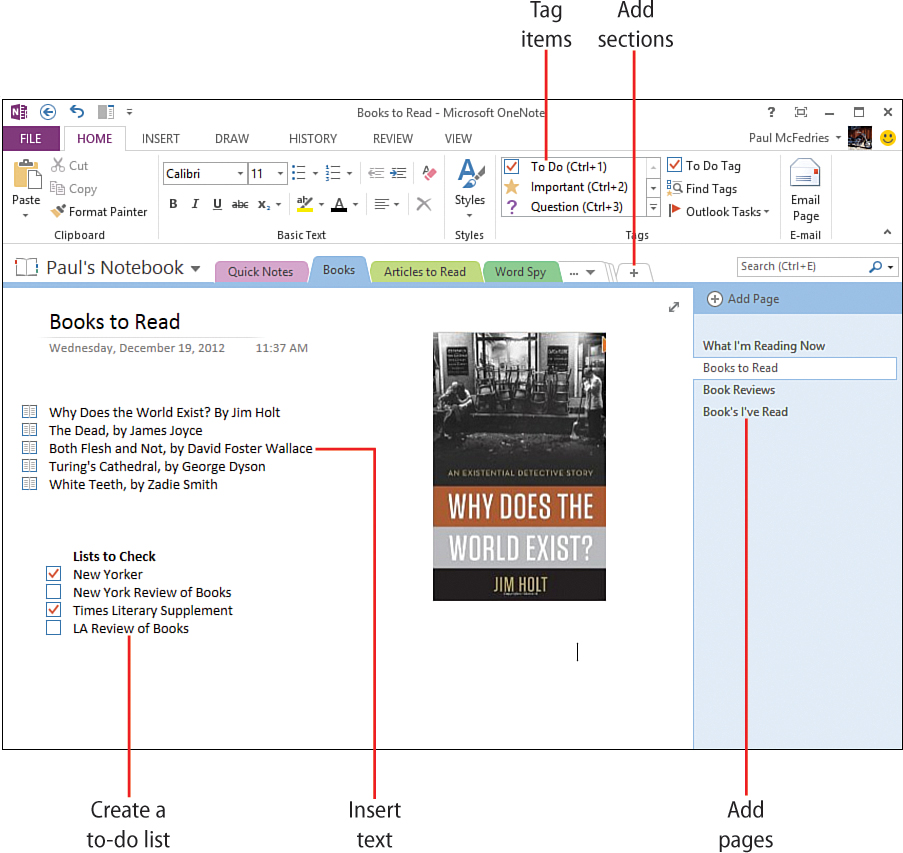Uncheck the New Yorker checkbox
This screenshot has height=853, width=903.
[54, 574]
